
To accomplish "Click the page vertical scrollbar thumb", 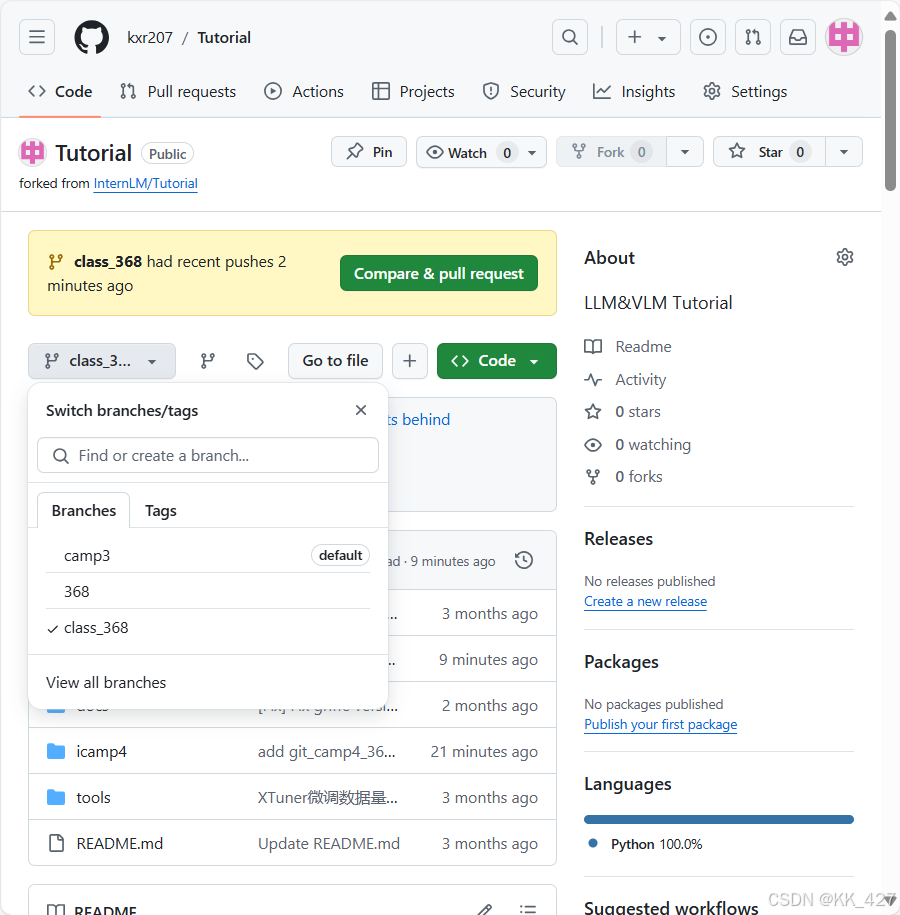I will coord(890,111).
